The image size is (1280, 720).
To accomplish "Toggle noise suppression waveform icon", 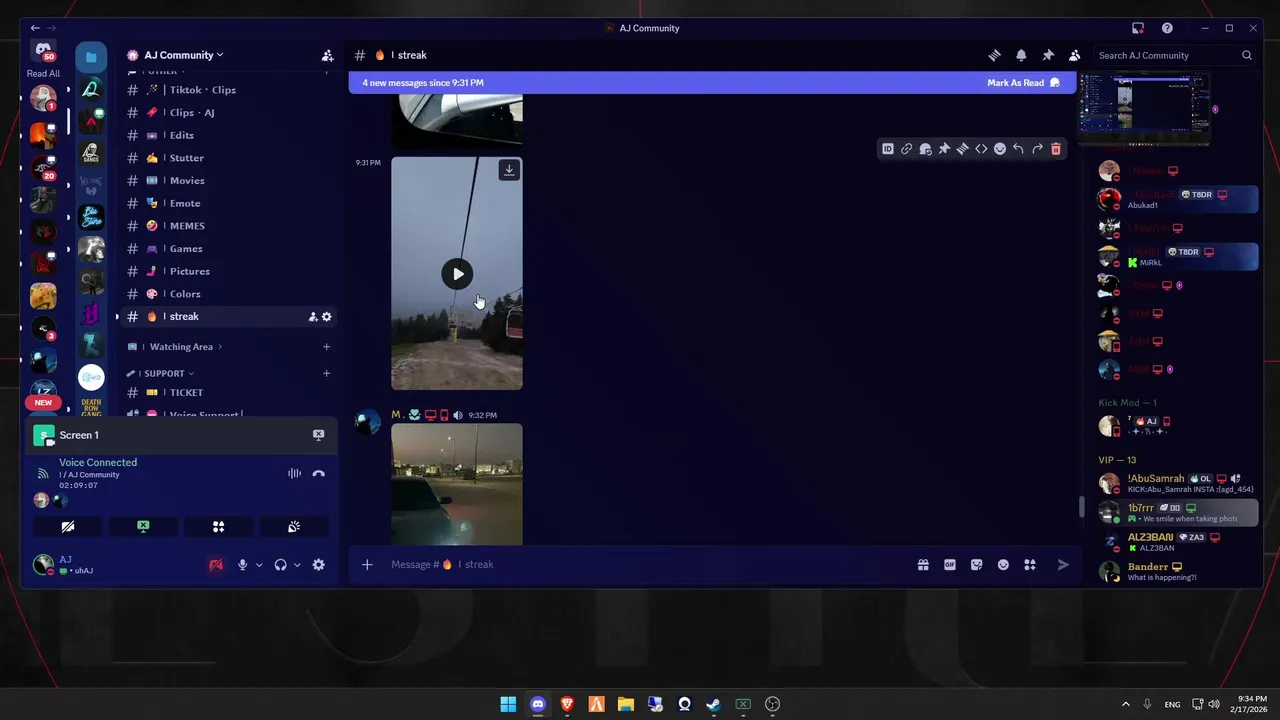I will [x=294, y=474].
